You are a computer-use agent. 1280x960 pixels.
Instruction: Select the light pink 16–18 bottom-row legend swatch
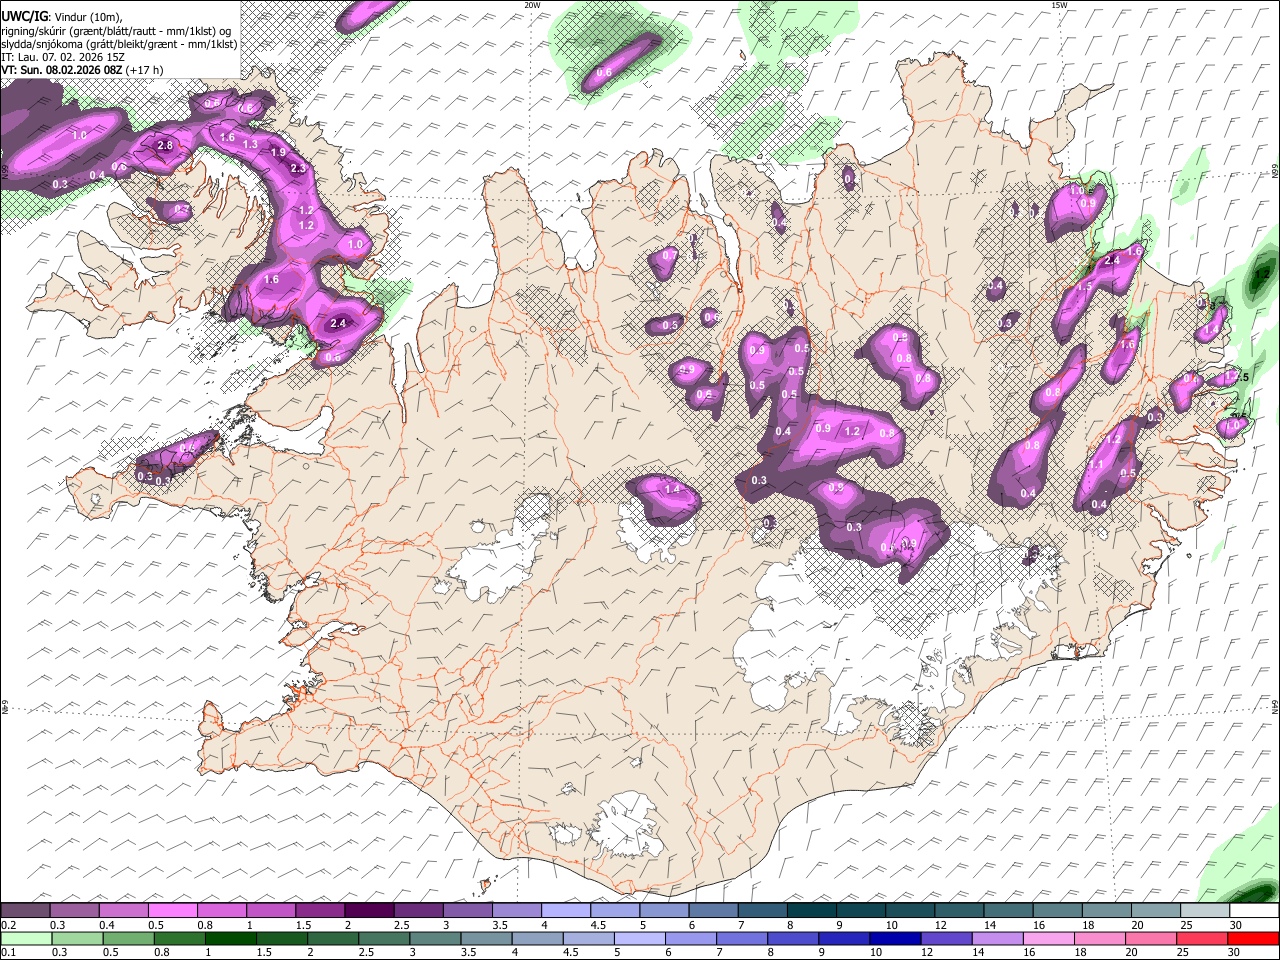(1048, 938)
